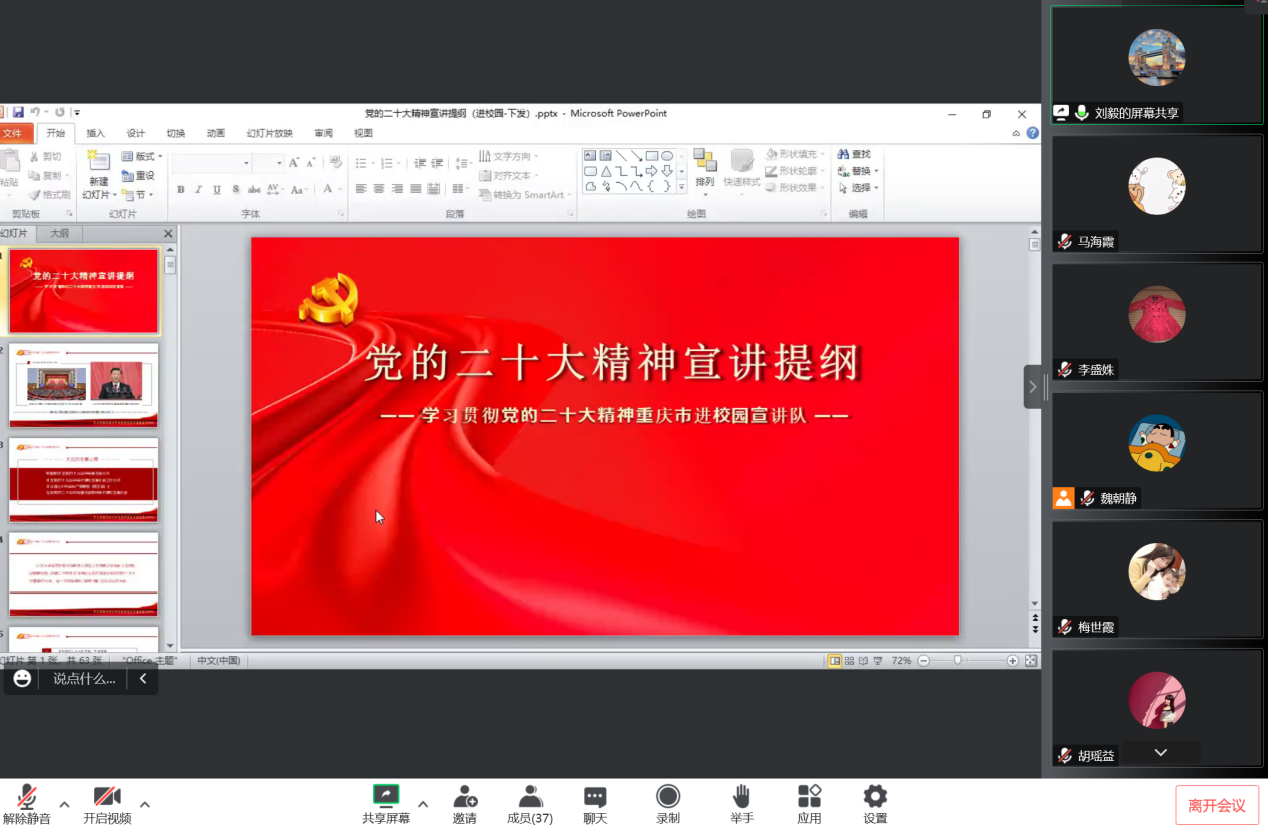Image resolution: width=1268 pixels, height=830 pixels.
Task: Select rectangle shape in shapes gallery
Action: pyautogui.click(x=651, y=156)
